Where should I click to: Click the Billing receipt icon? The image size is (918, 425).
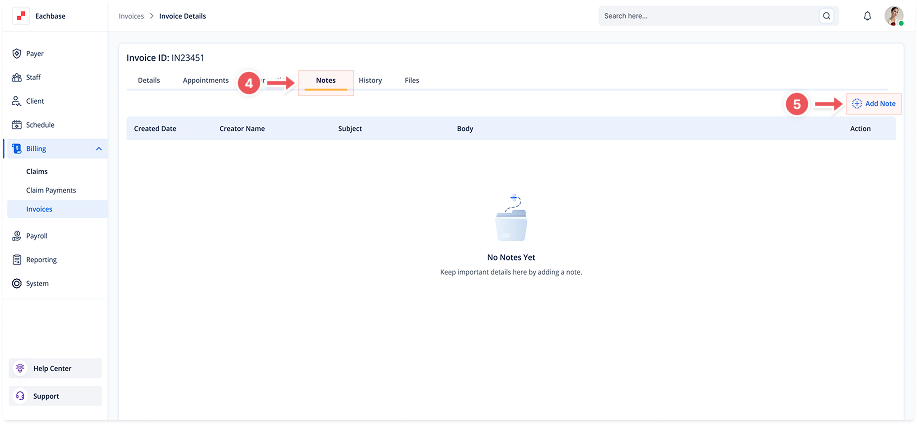point(17,149)
